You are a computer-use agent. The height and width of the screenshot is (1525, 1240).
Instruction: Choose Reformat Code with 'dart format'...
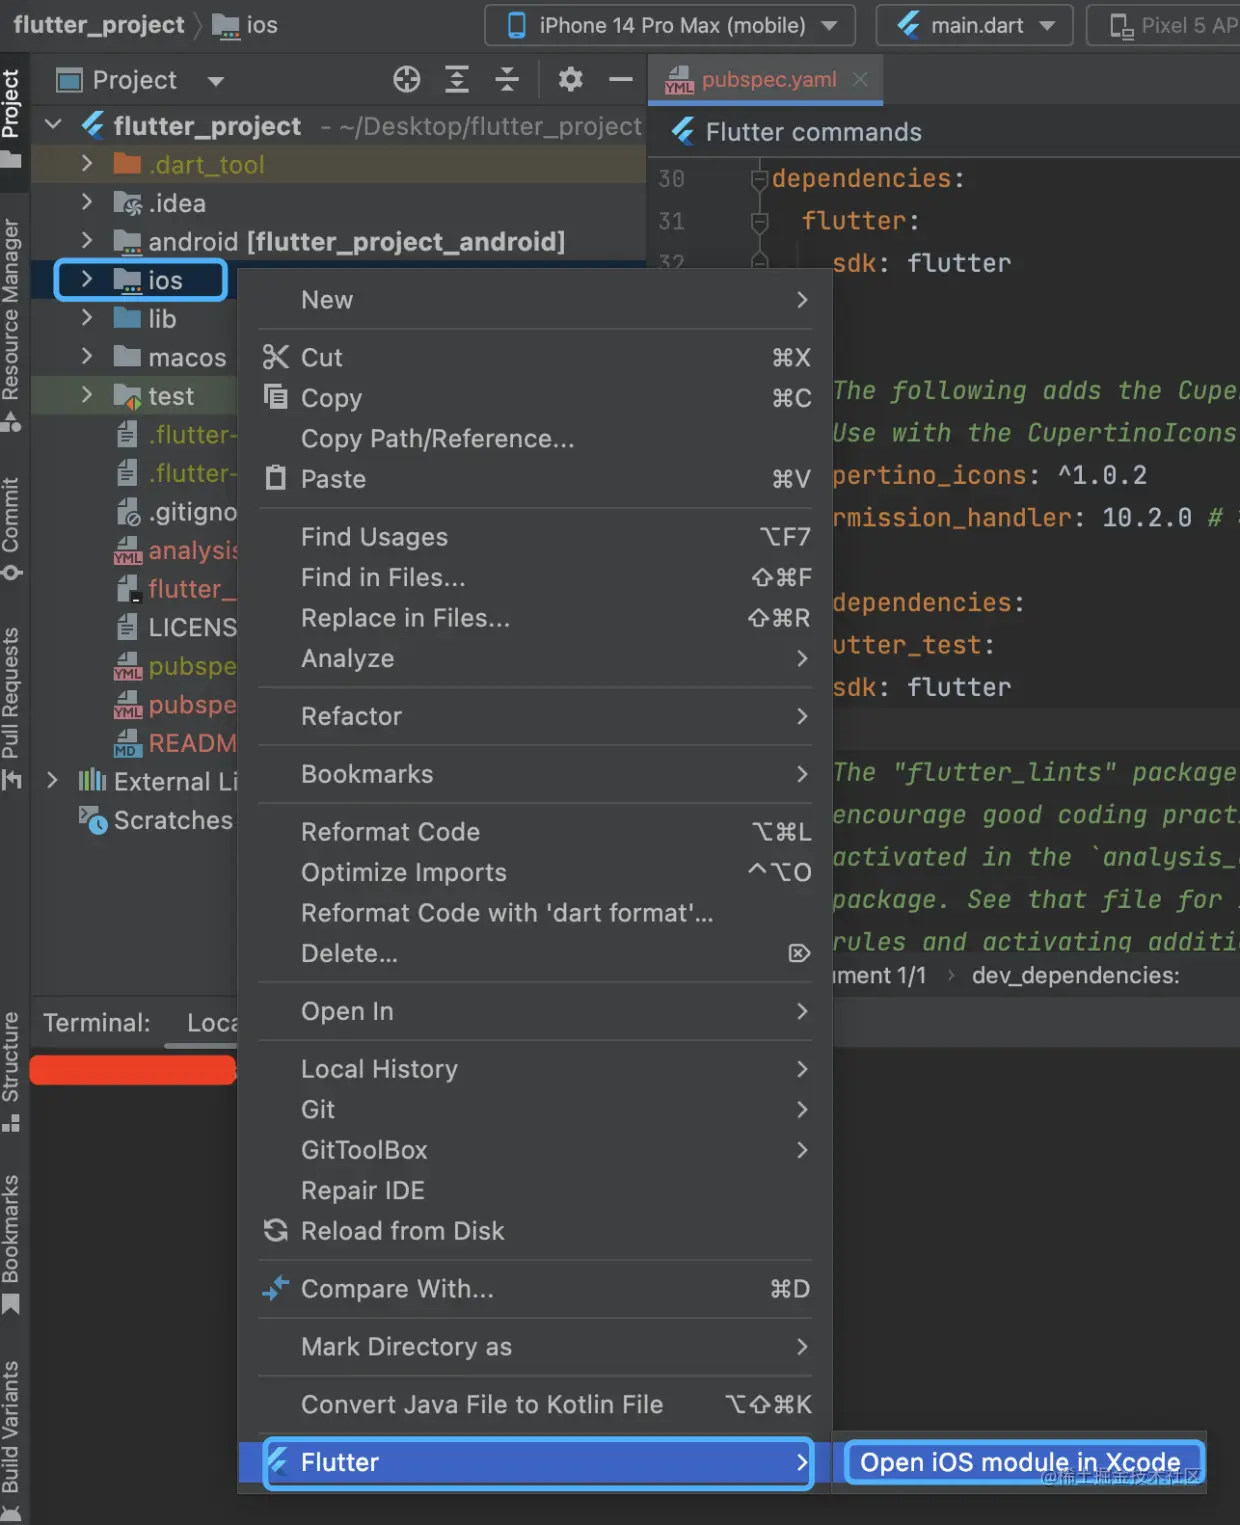535,913
